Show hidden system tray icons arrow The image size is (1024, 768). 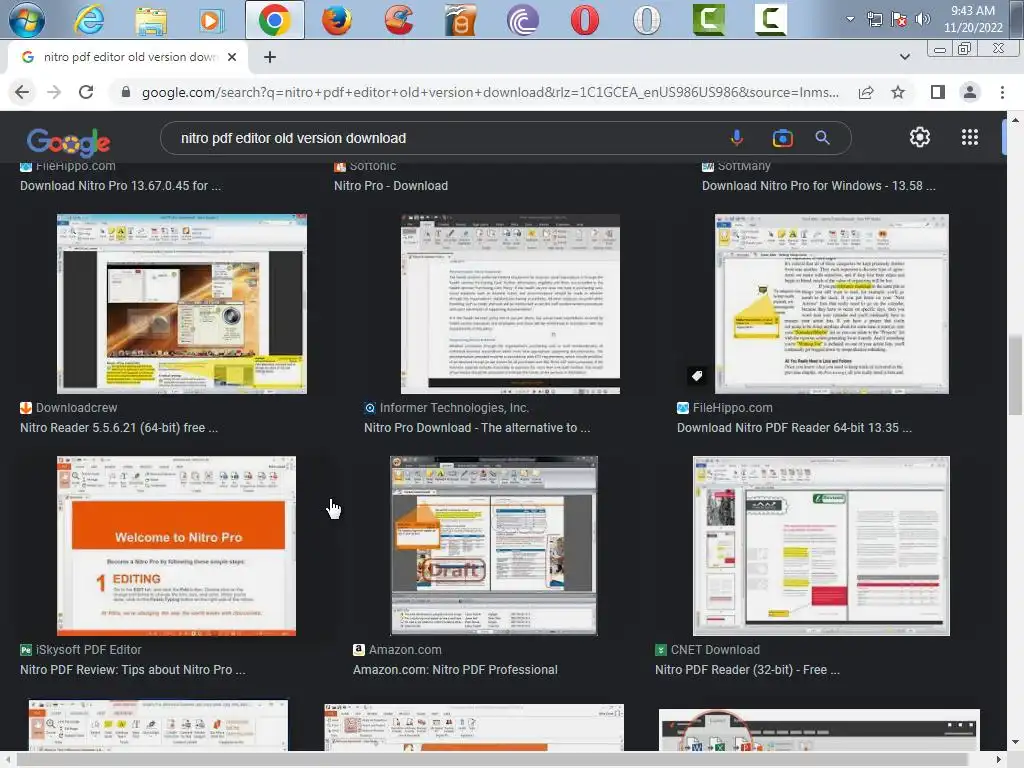850,19
